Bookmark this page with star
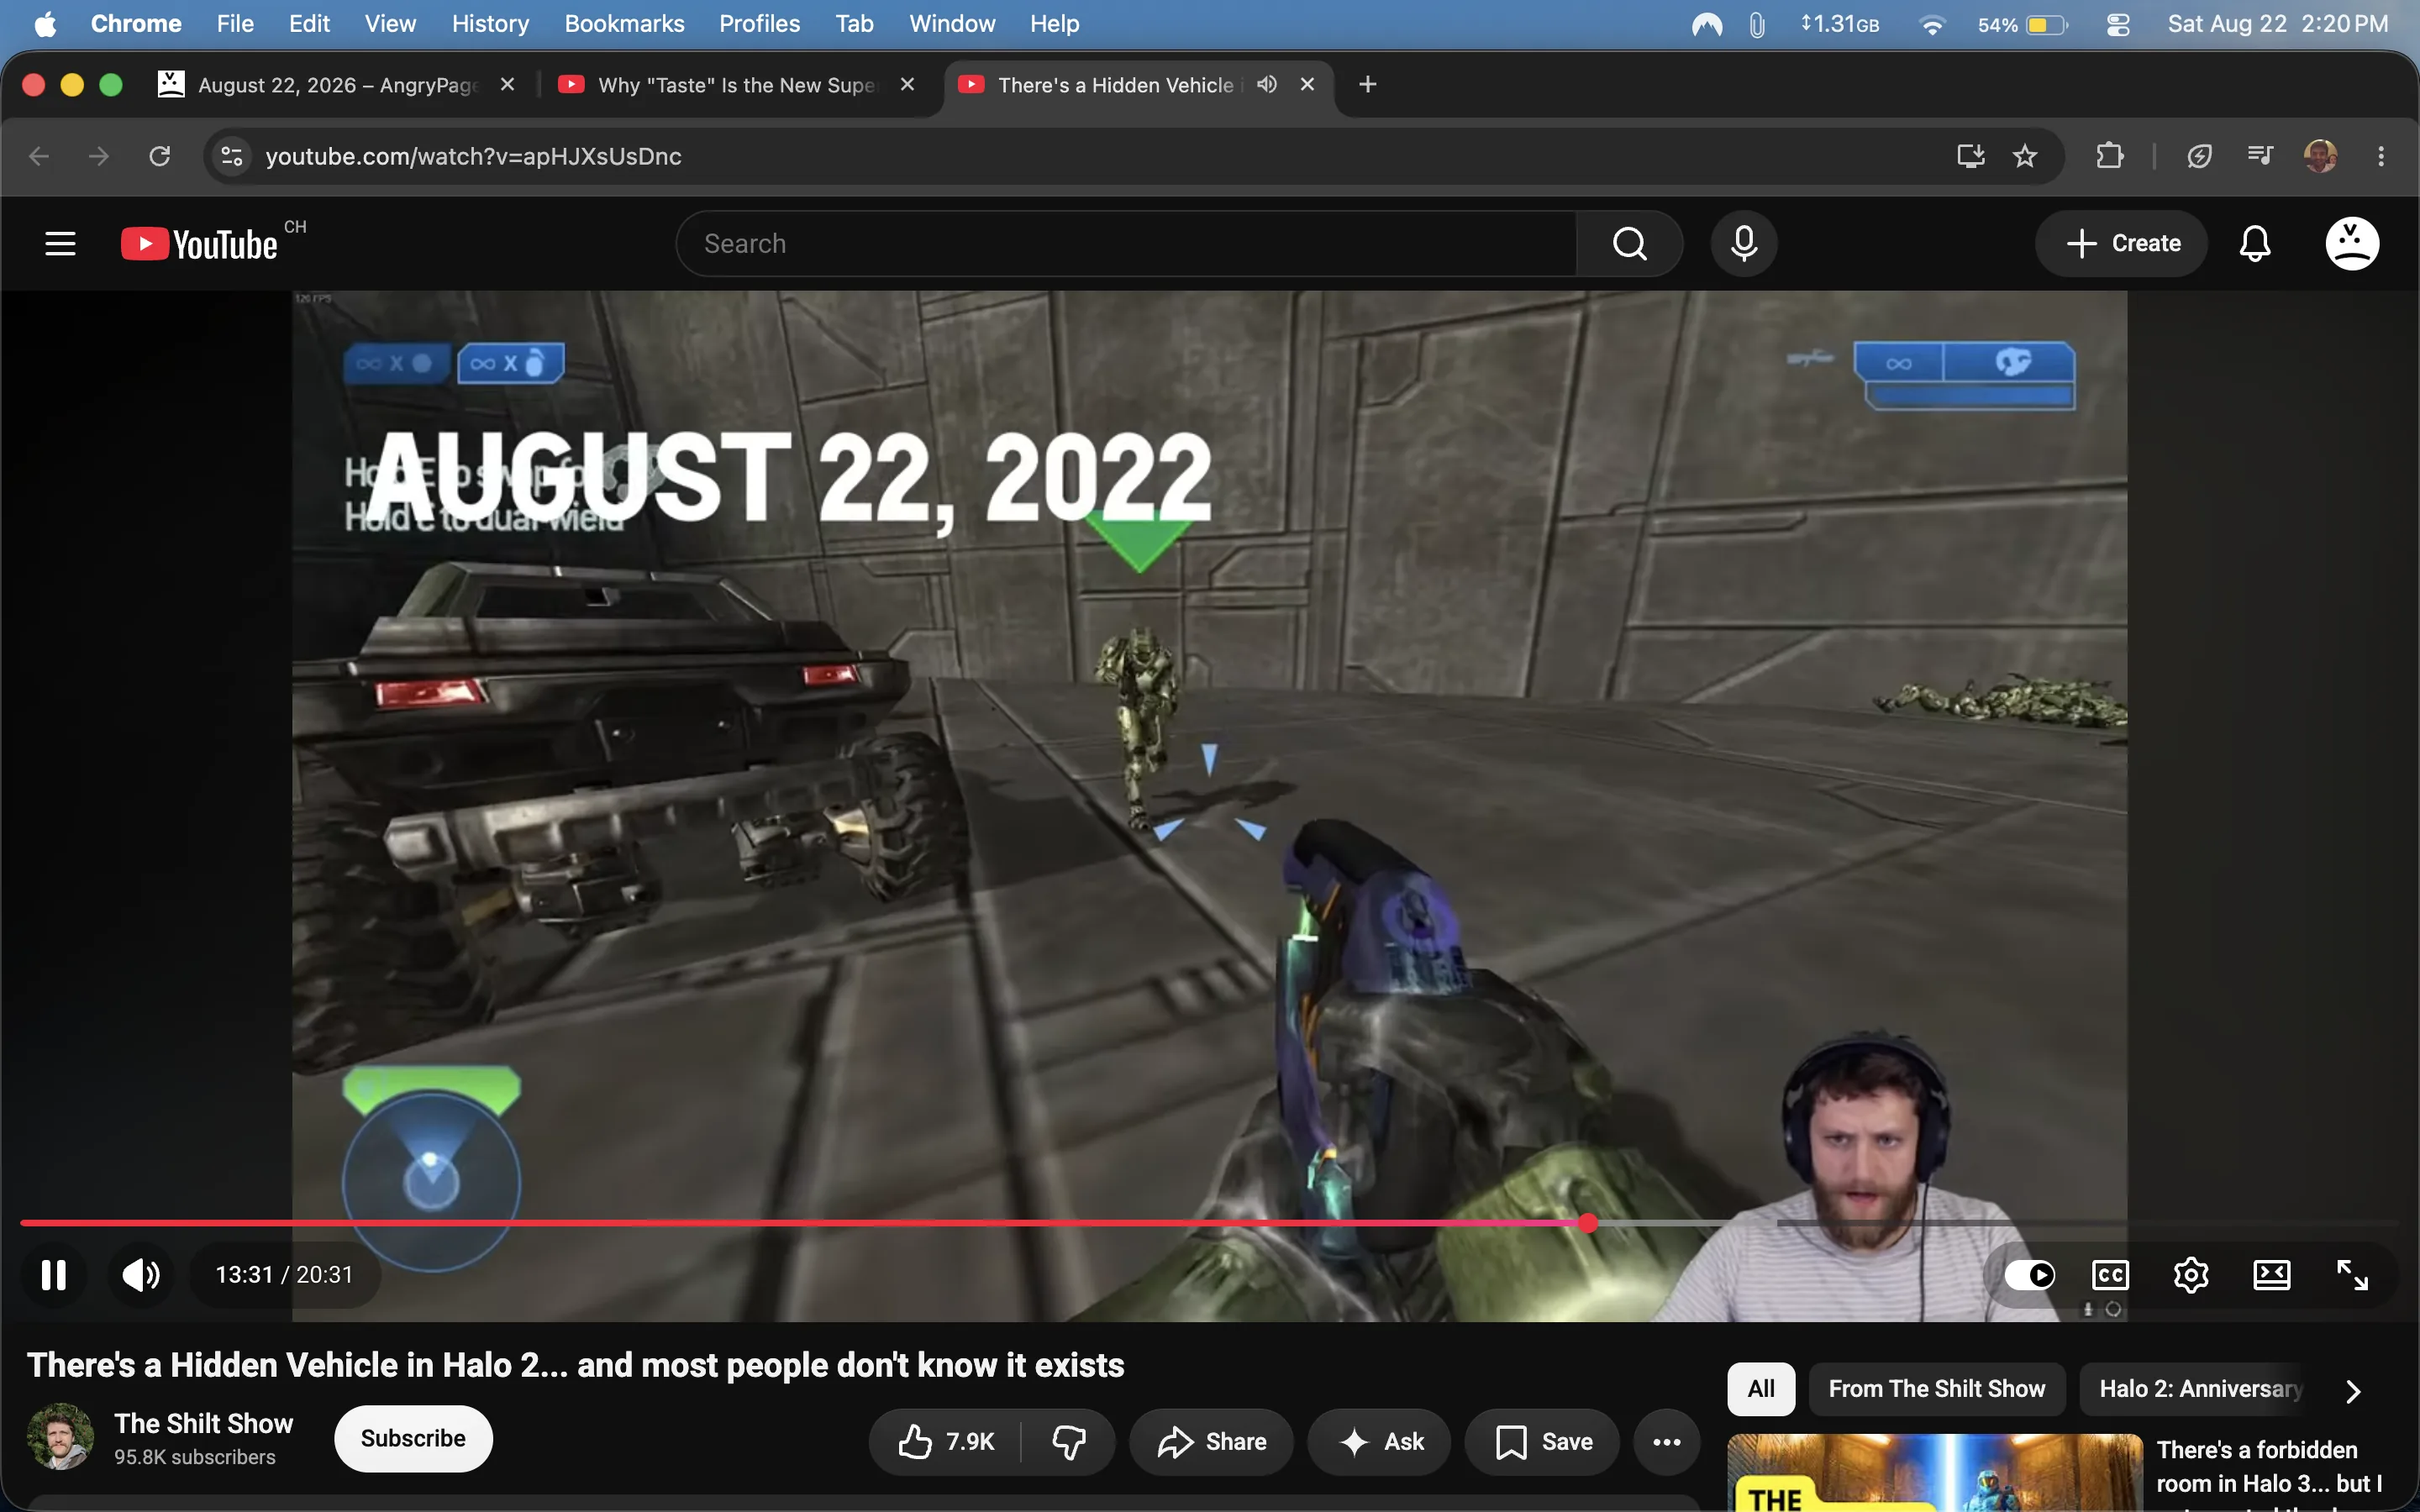Screen dimensions: 2420x1512 point(2025,156)
